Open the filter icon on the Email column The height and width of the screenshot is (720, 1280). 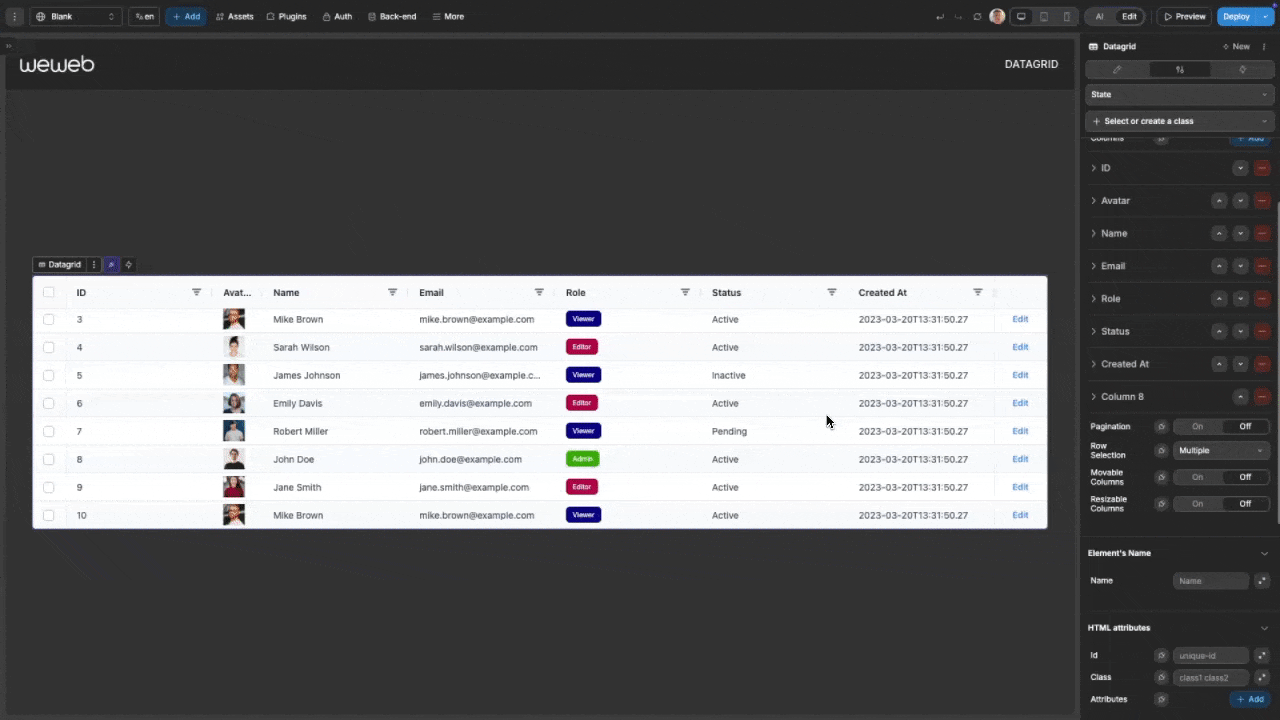point(539,292)
